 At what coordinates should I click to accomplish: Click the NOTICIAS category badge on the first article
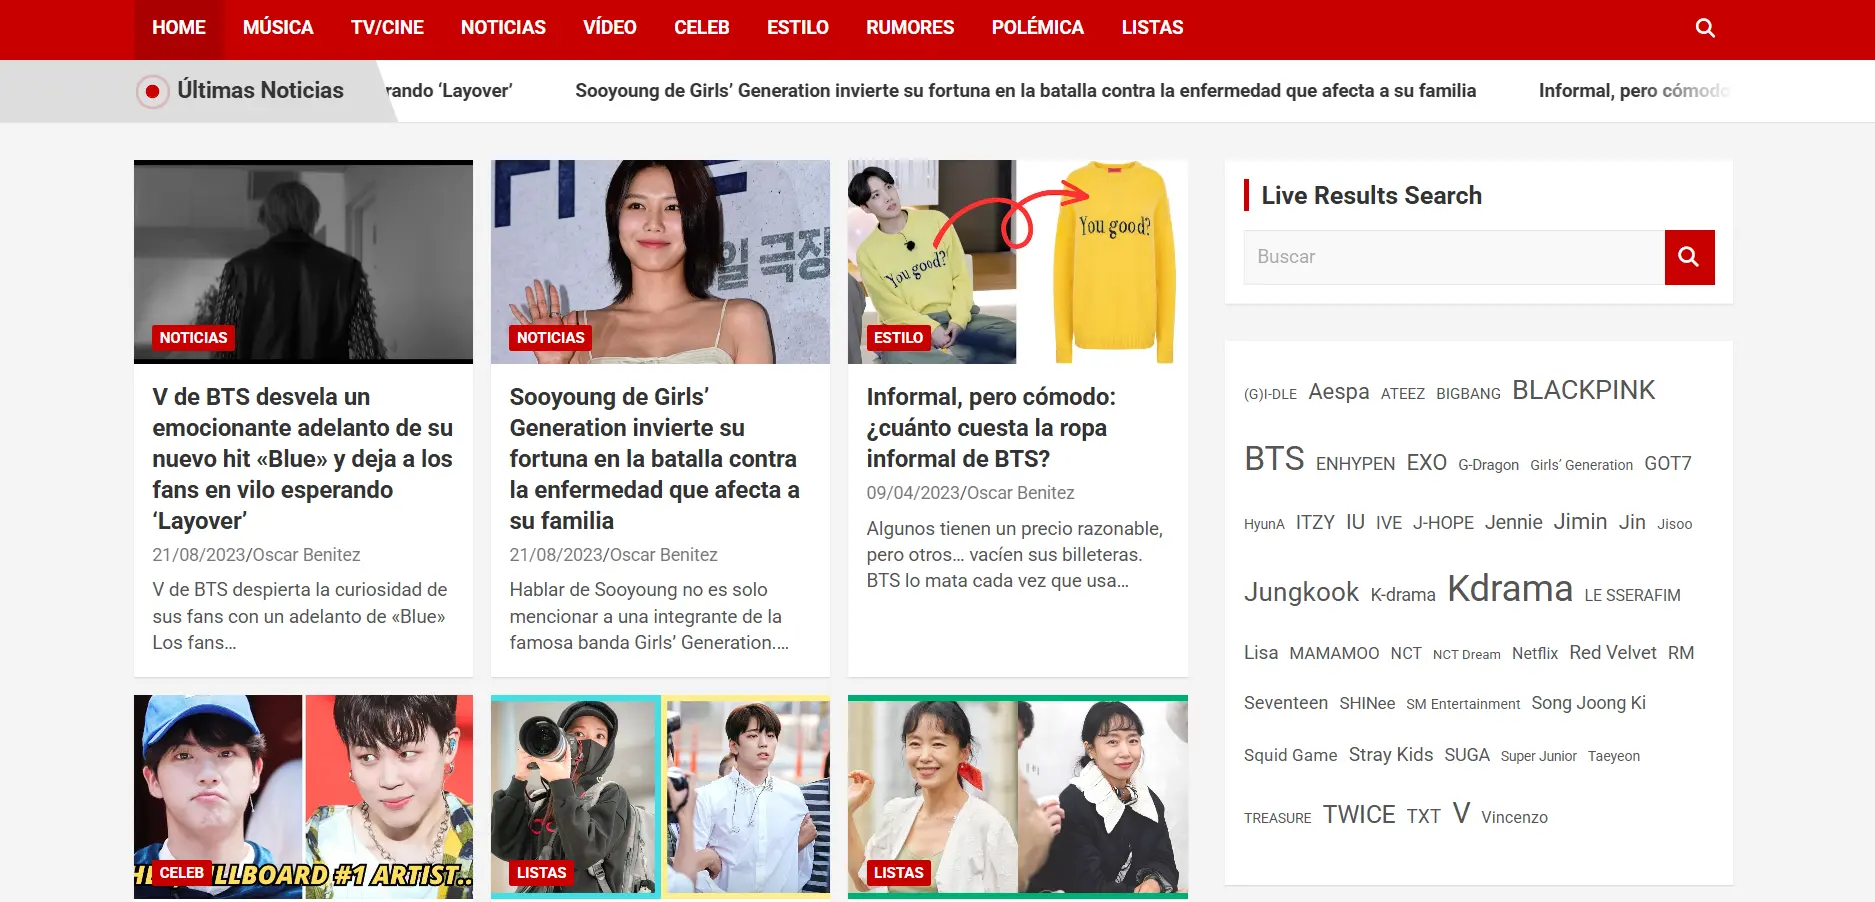[x=193, y=337]
